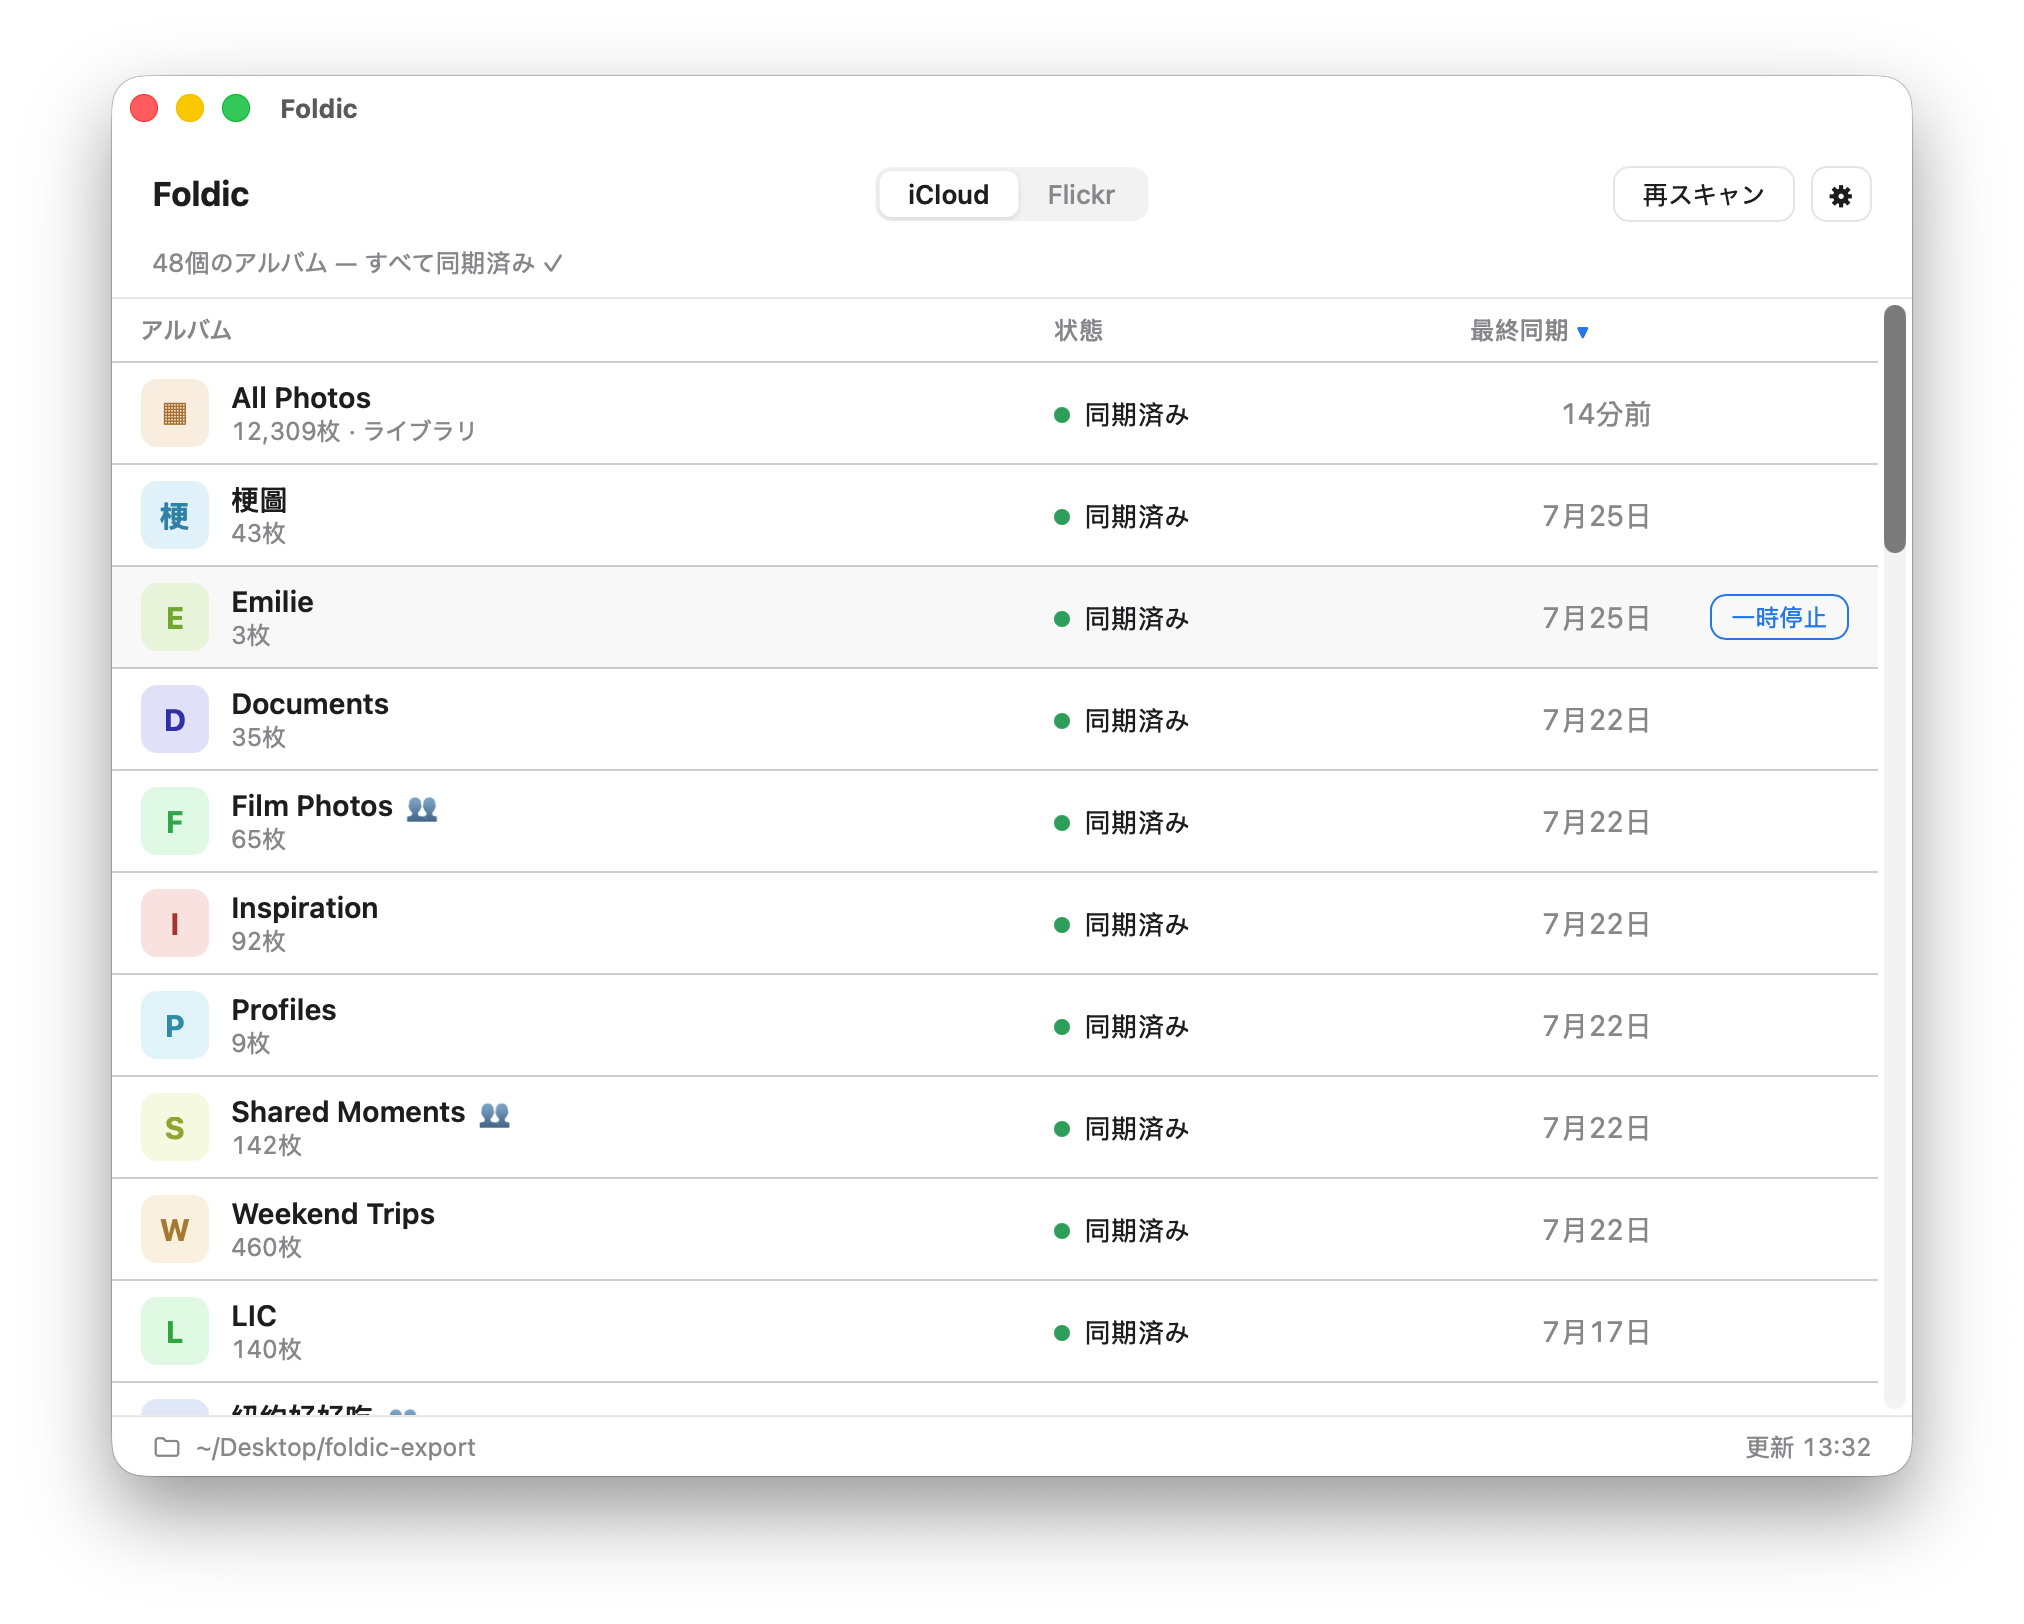Click the 48個のアルバム summary line
The width and height of the screenshot is (2024, 1624).
[x=357, y=263]
